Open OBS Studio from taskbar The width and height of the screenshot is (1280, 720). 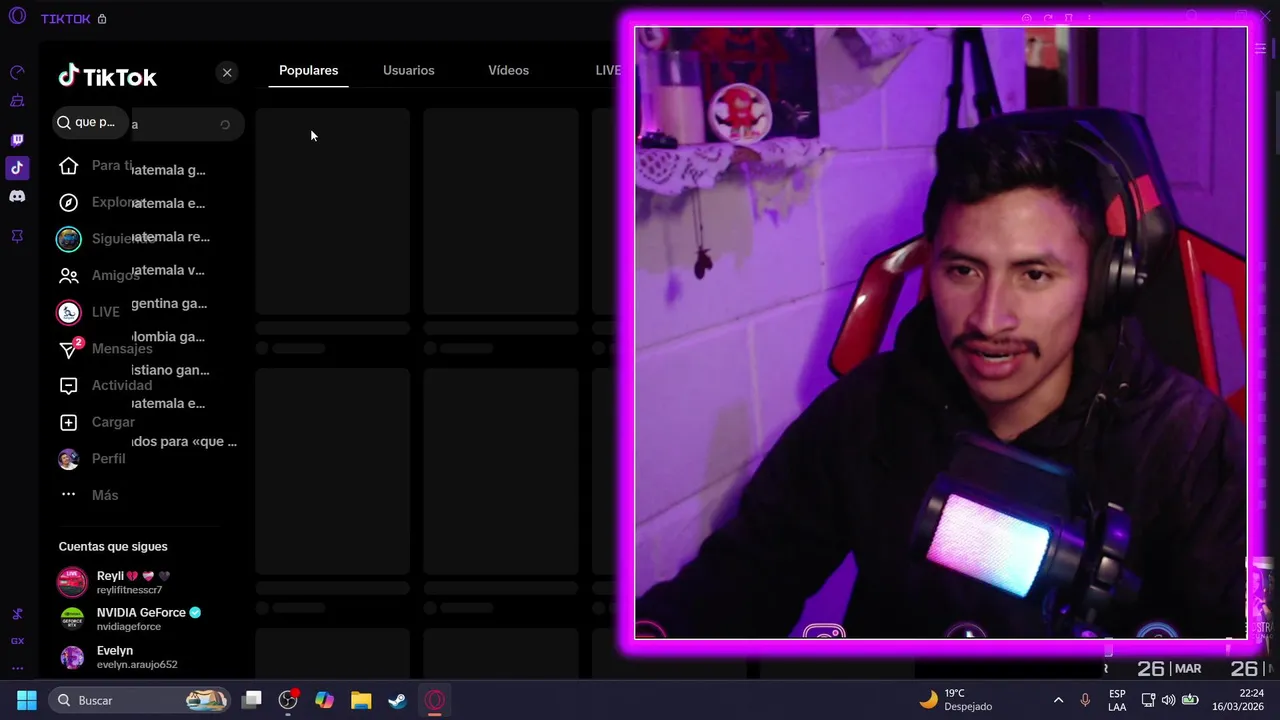(x=289, y=700)
